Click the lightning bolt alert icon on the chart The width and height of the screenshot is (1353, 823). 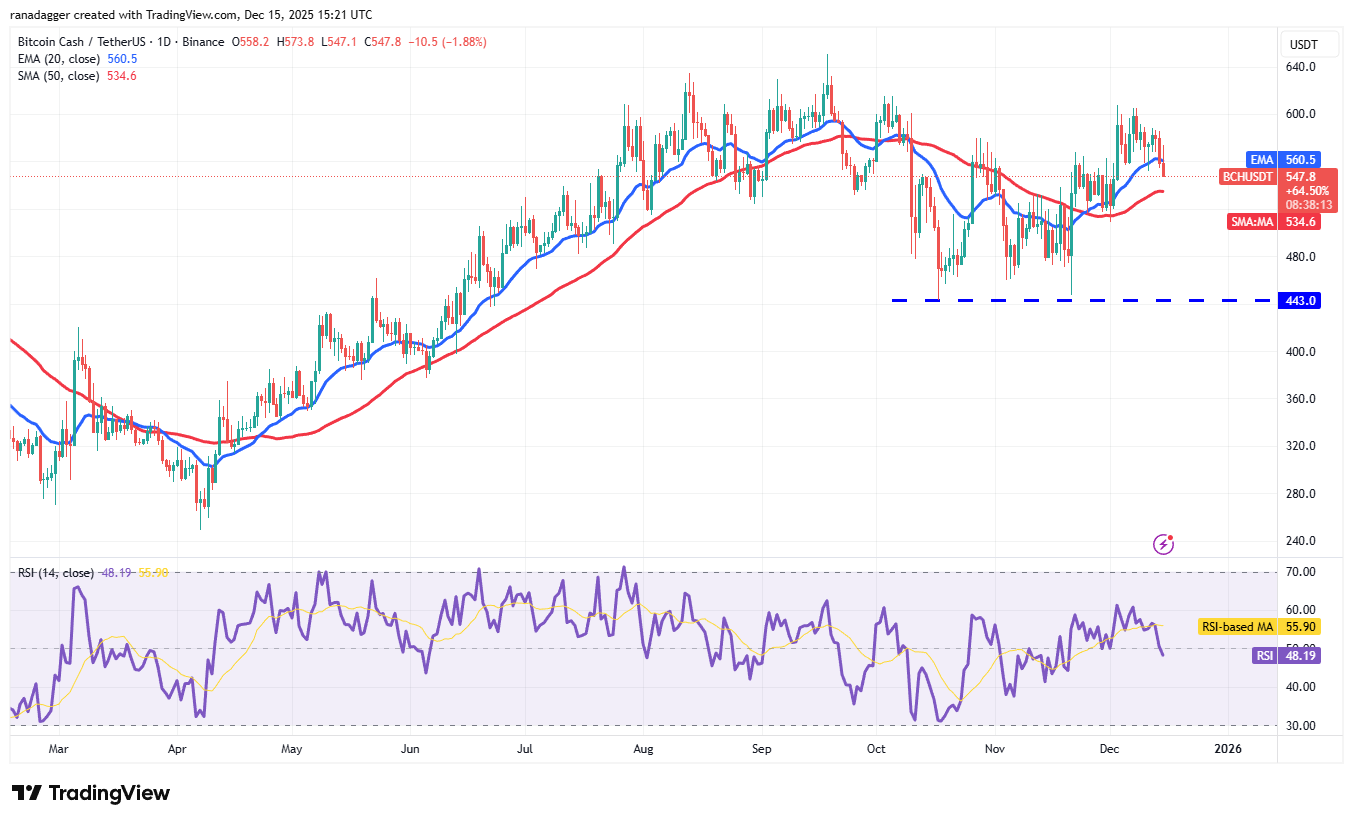pyautogui.click(x=1163, y=543)
